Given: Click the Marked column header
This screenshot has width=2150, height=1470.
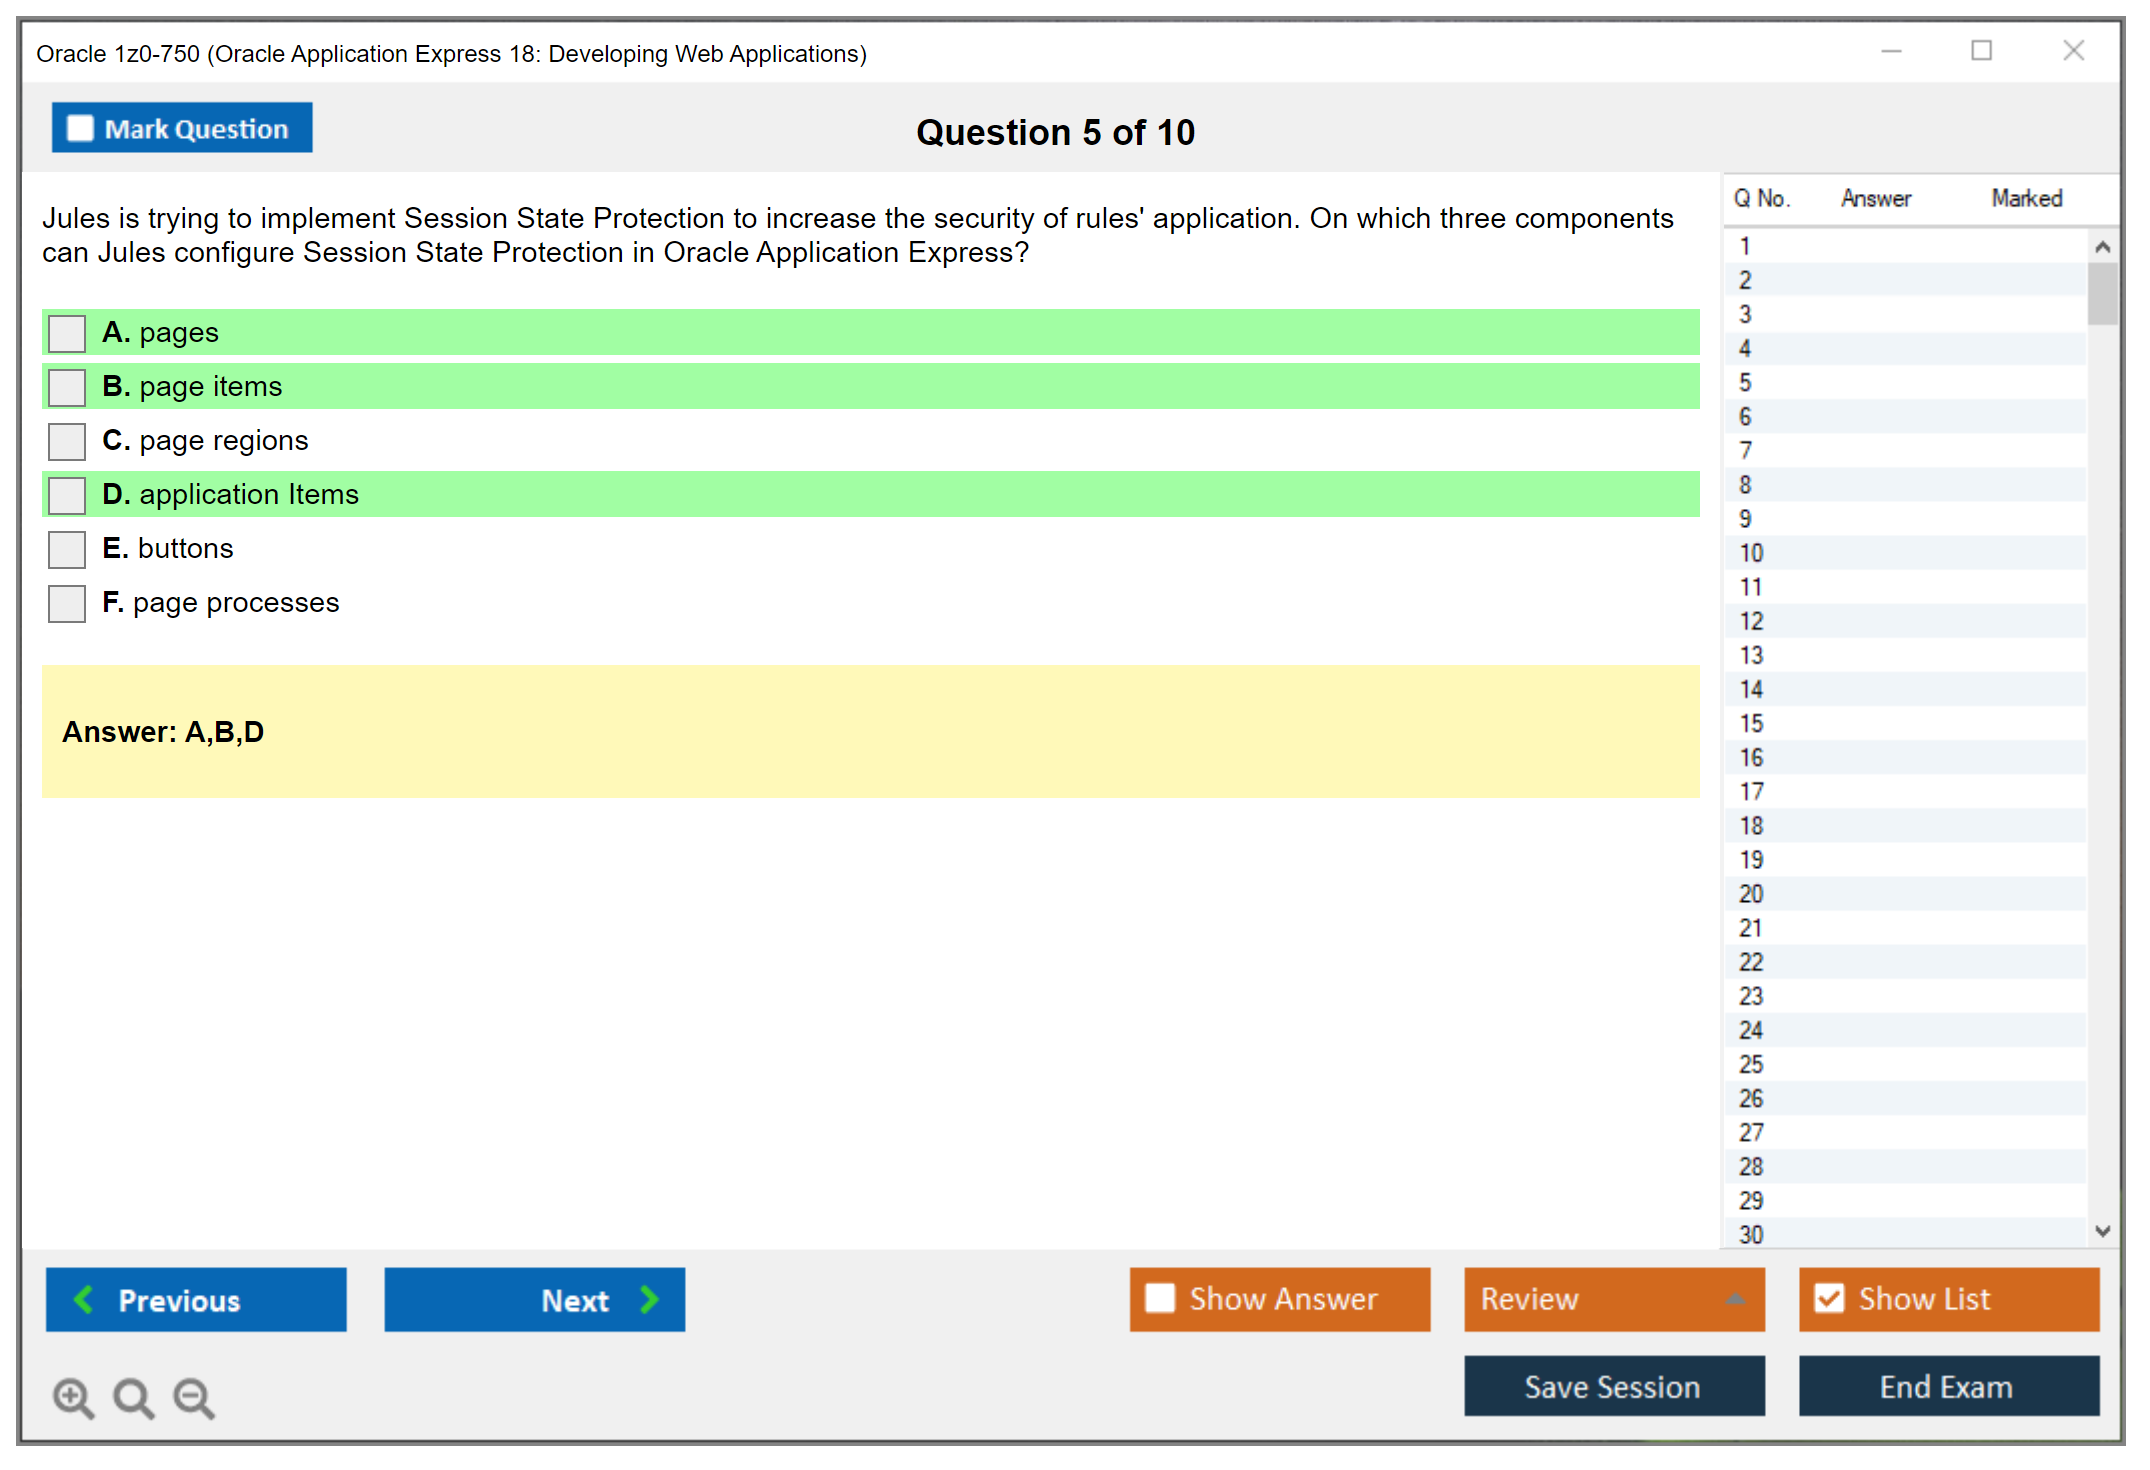Looking at the screenshot, I should pos(2026,197).
